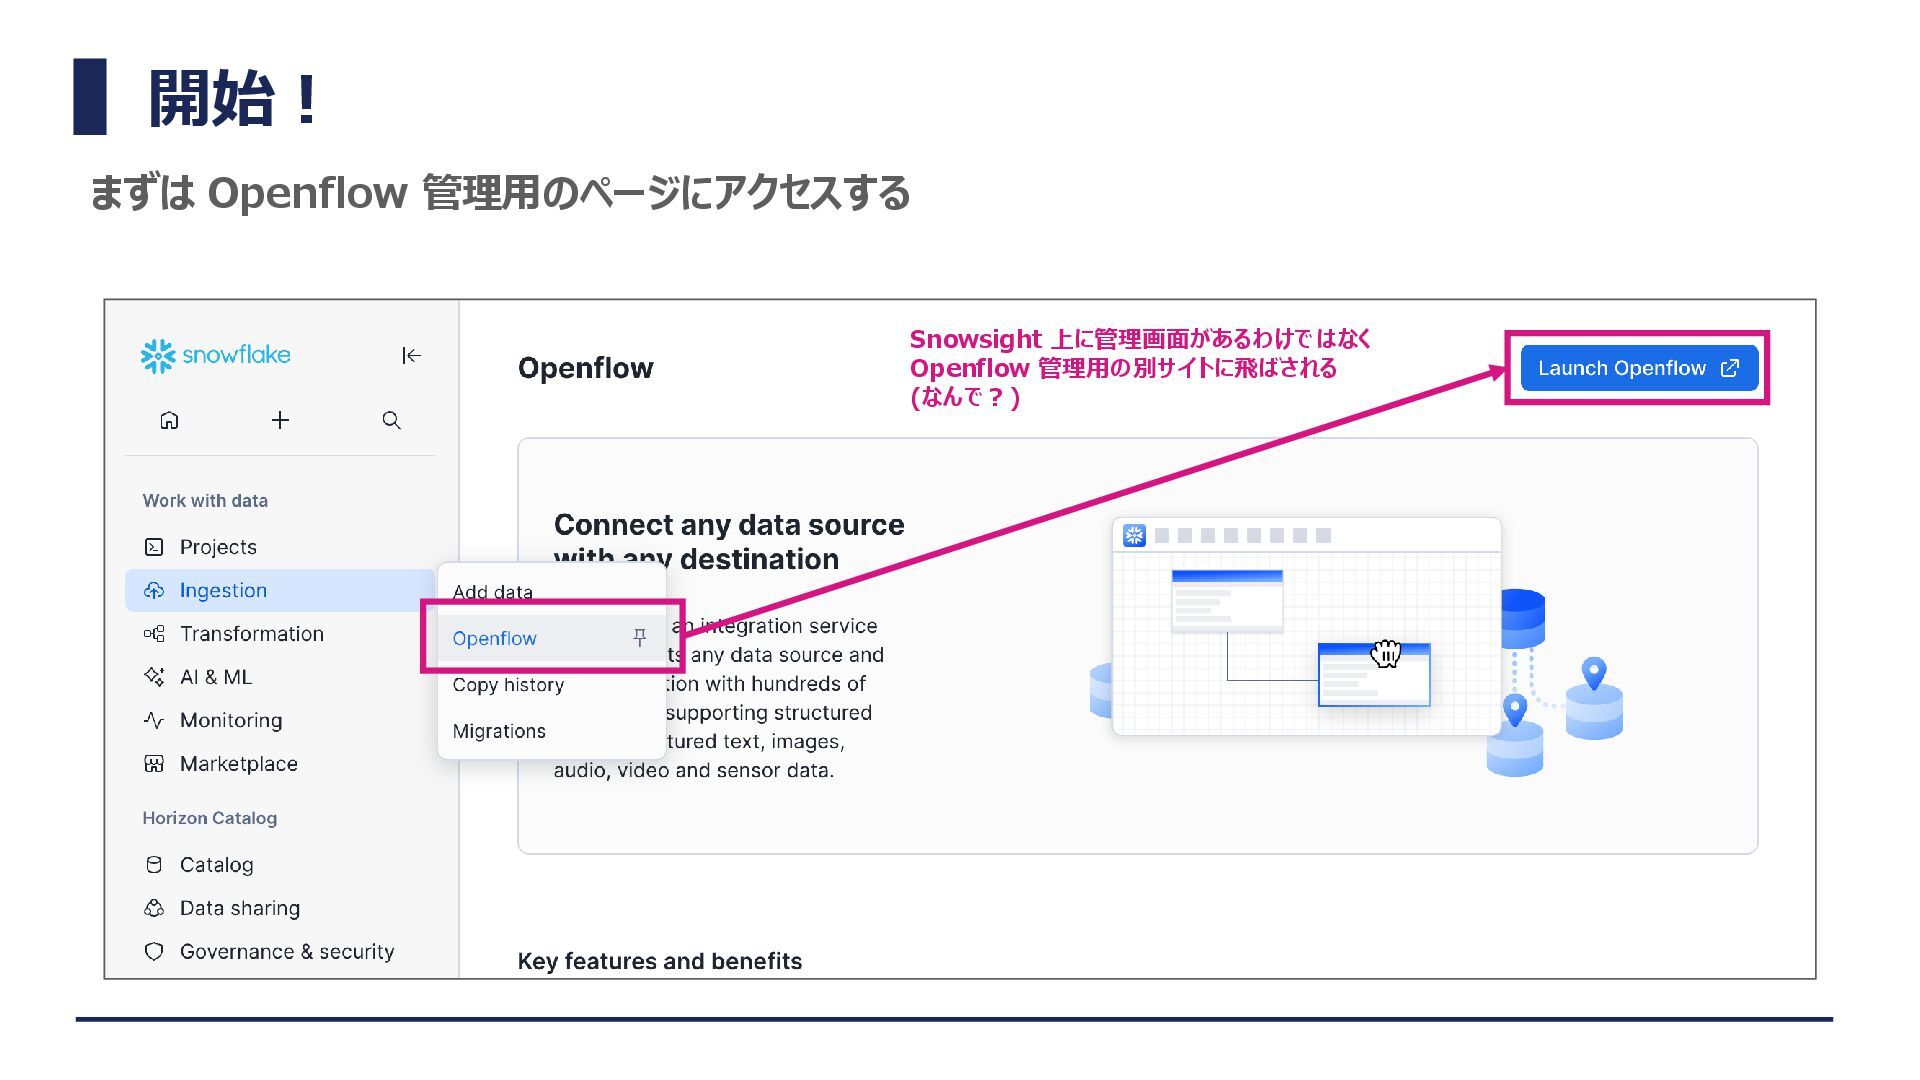Click the Projects sidebar icon

[x=154, y=547]
